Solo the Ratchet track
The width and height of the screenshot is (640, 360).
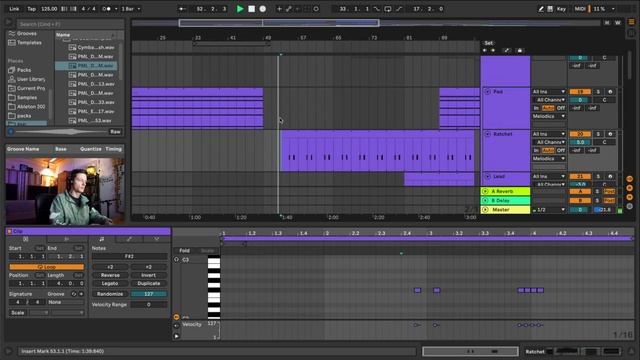[598, 134]
